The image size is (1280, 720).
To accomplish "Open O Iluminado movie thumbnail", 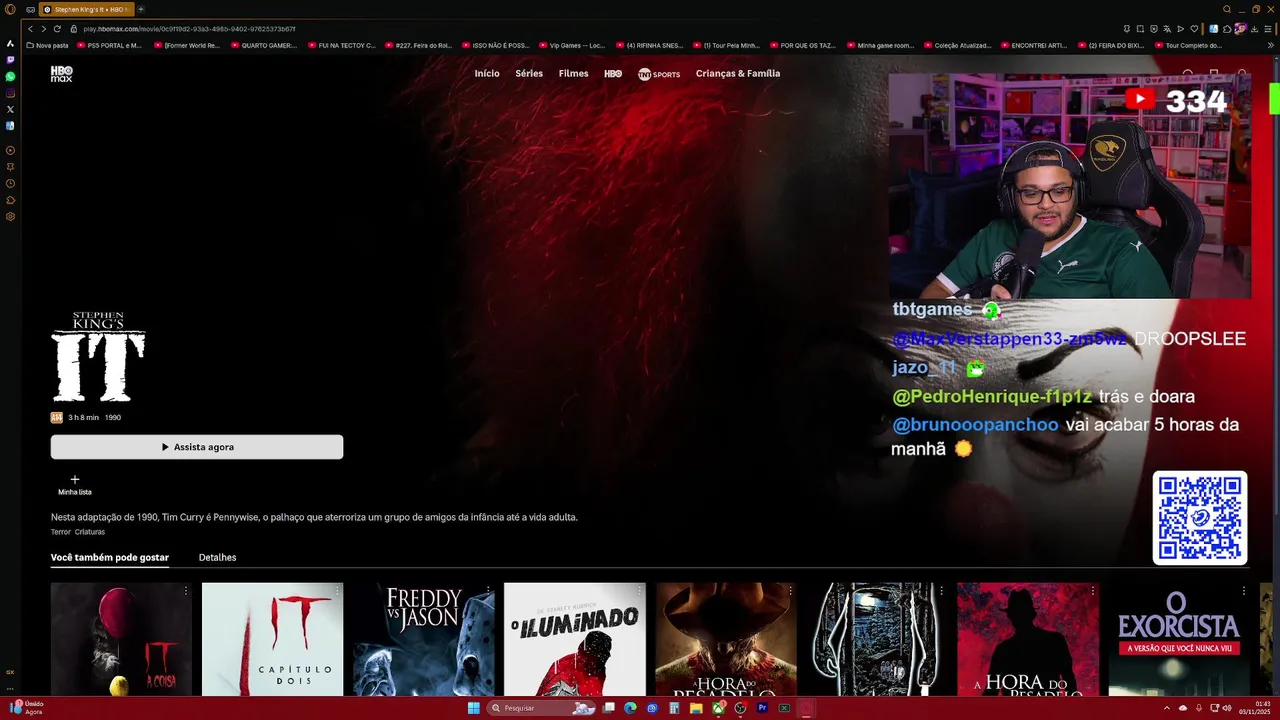I will 575,639.
